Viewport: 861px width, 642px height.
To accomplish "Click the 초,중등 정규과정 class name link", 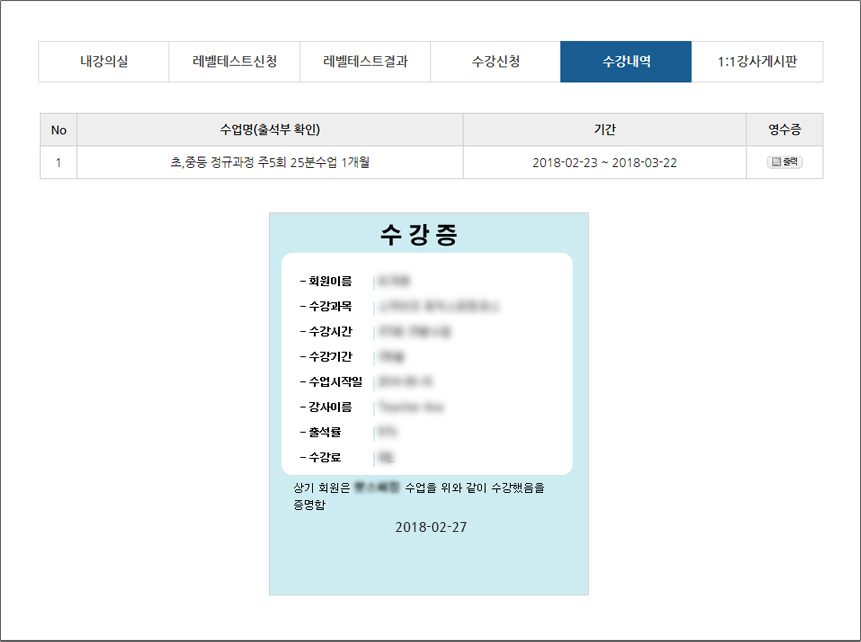I will pos(270,162).
